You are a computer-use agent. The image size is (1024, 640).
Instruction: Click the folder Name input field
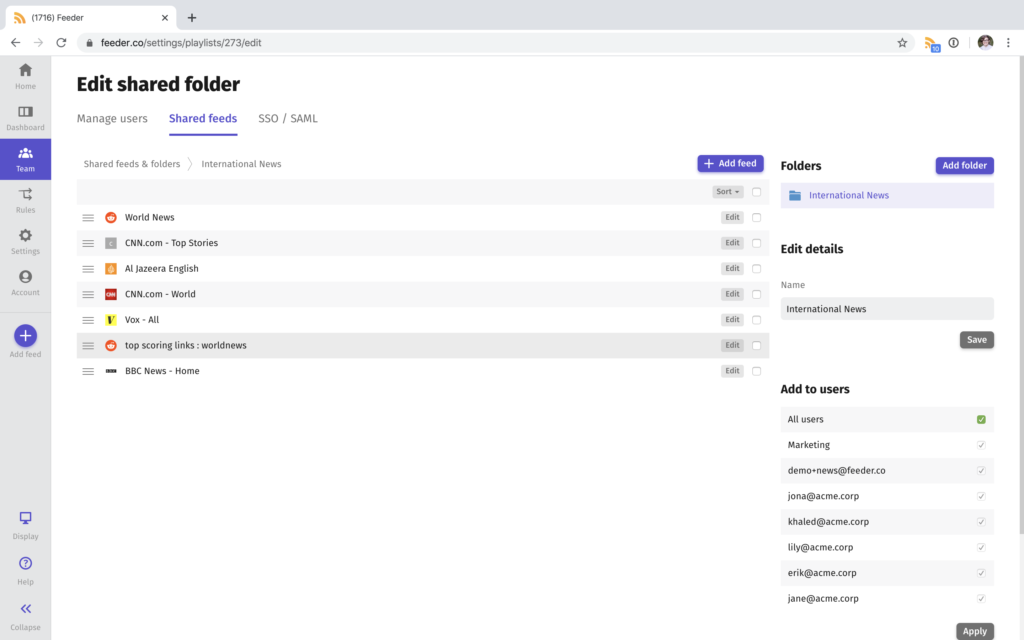(x=887, y=309)
